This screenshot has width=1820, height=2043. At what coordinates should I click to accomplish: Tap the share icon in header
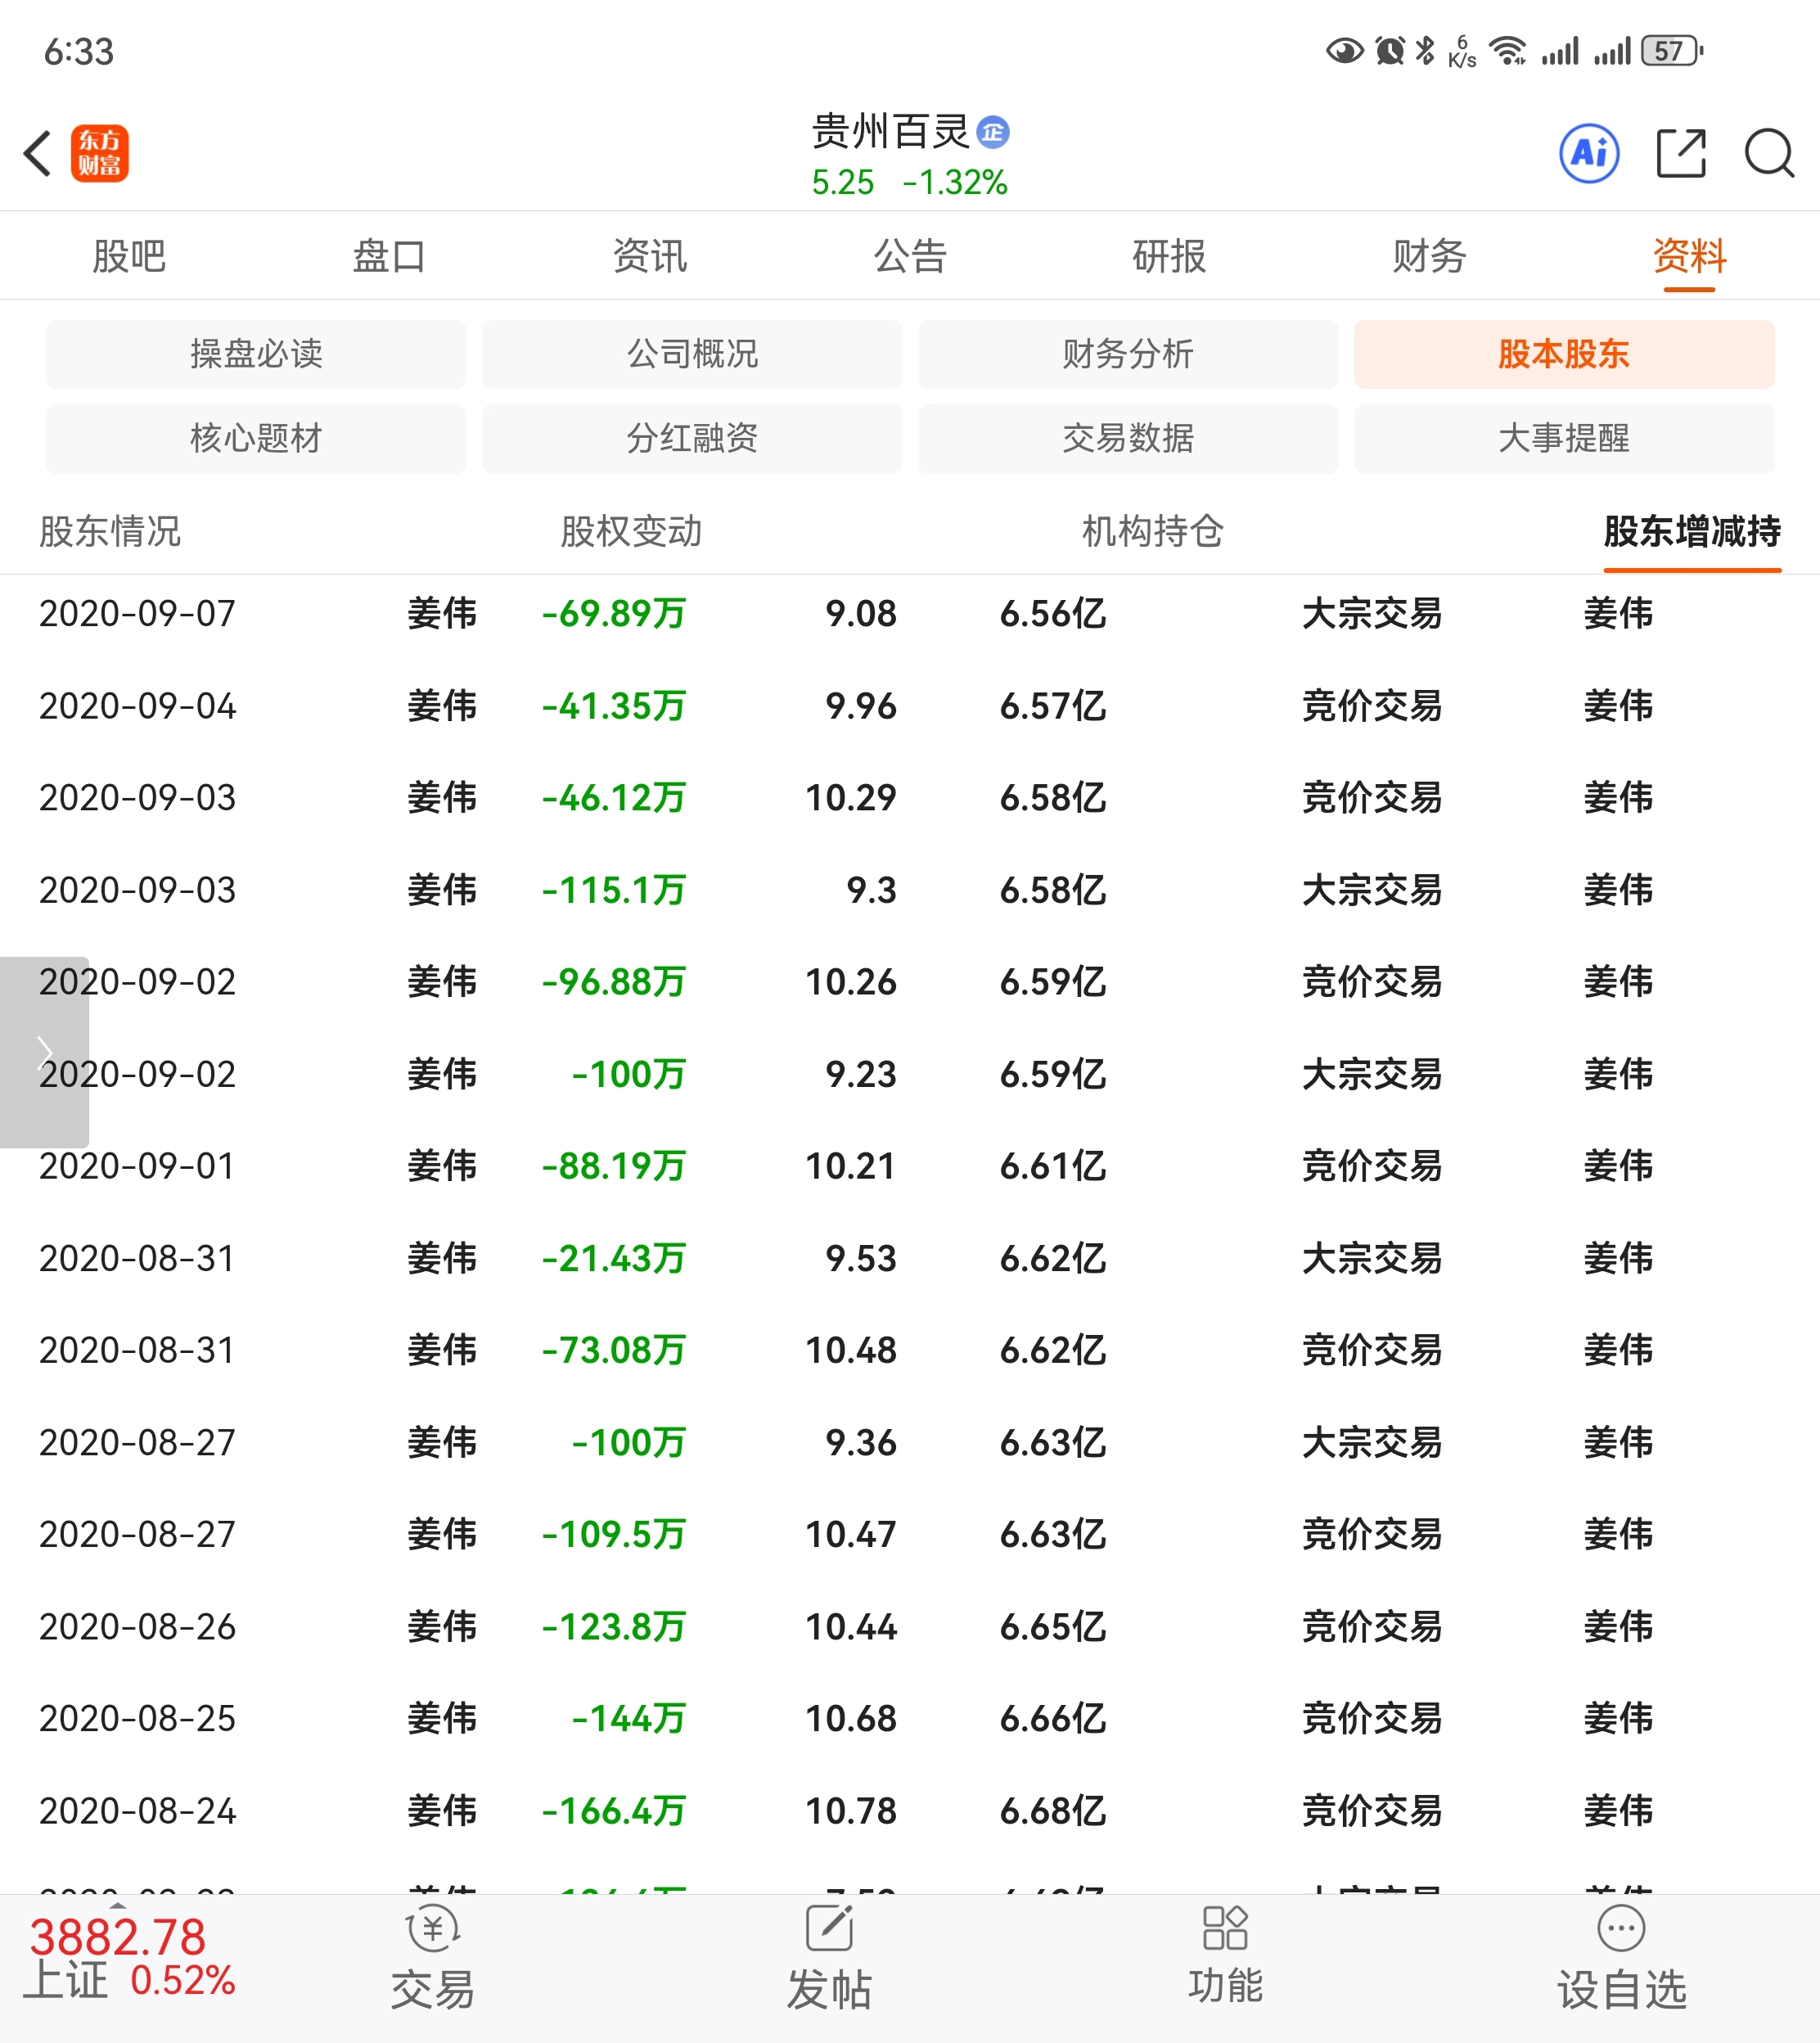pyautogui.click(x=1680, y=153)
